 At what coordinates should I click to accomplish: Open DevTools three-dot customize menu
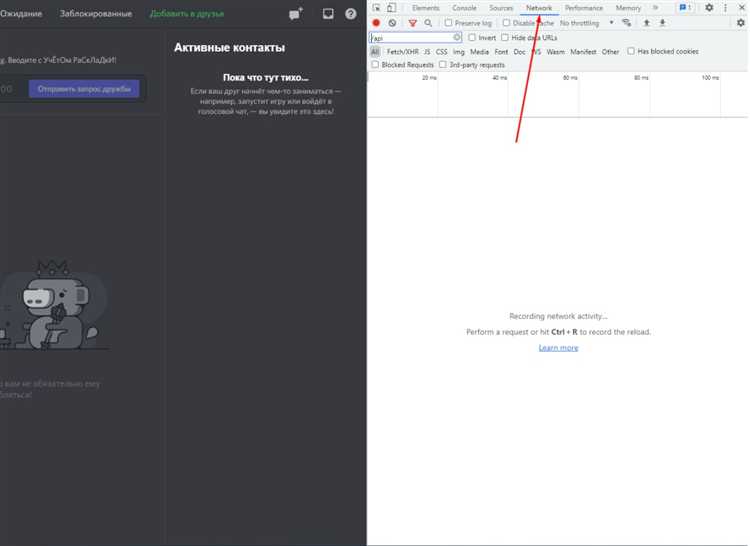tap(725, 8)
